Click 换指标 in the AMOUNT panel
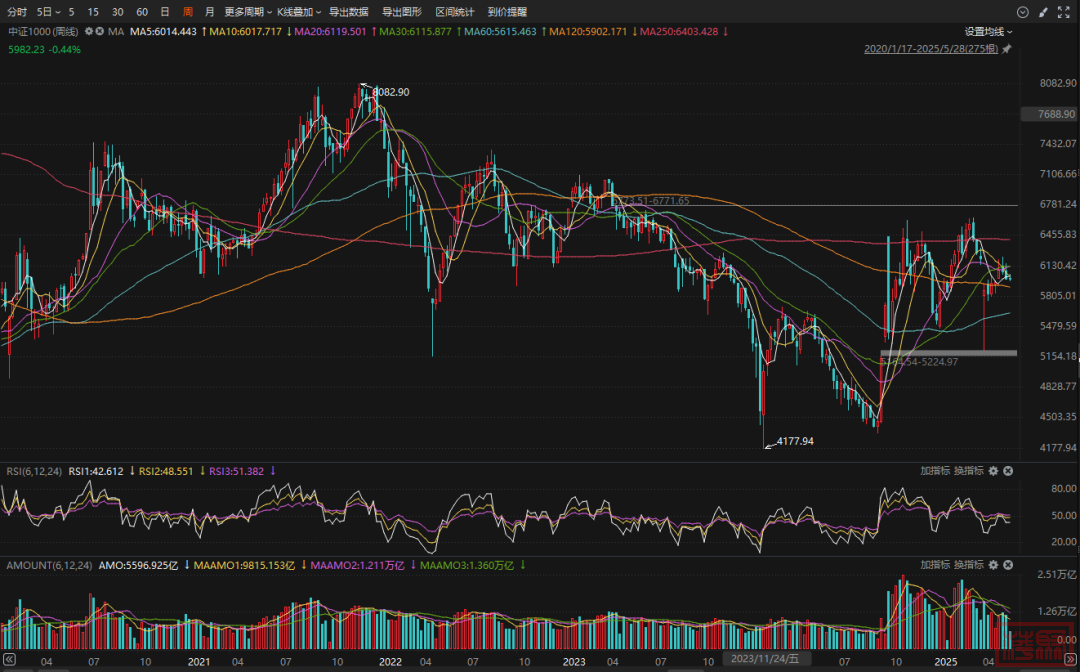 (969, 565)
